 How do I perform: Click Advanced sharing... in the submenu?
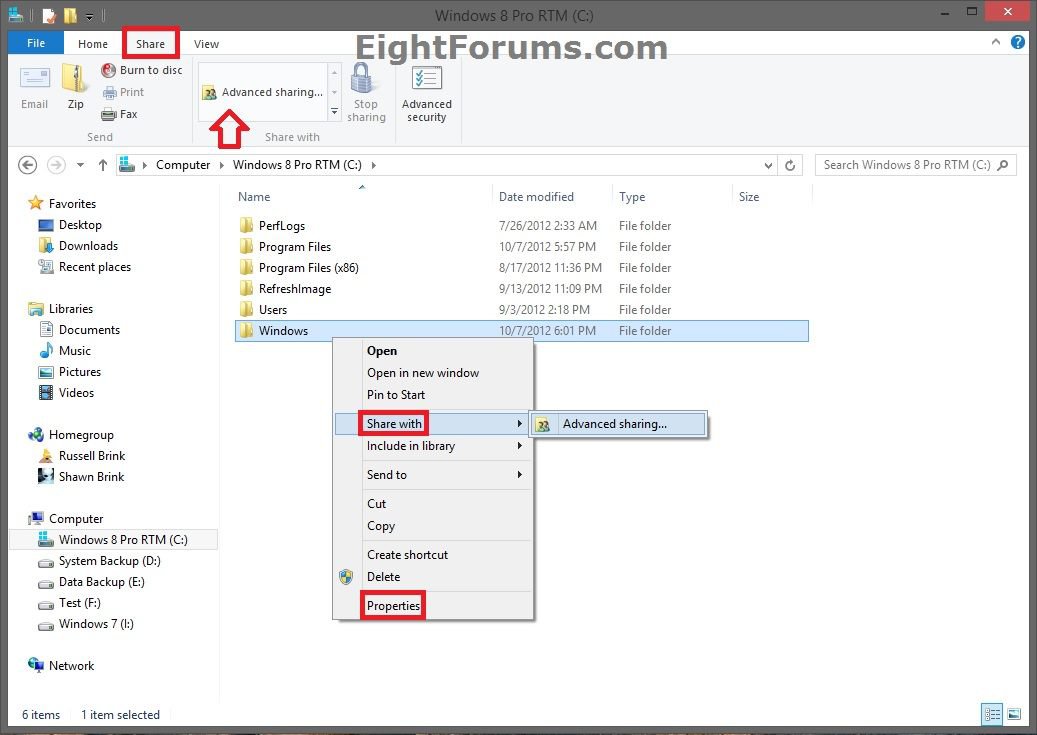click(618, 424)
